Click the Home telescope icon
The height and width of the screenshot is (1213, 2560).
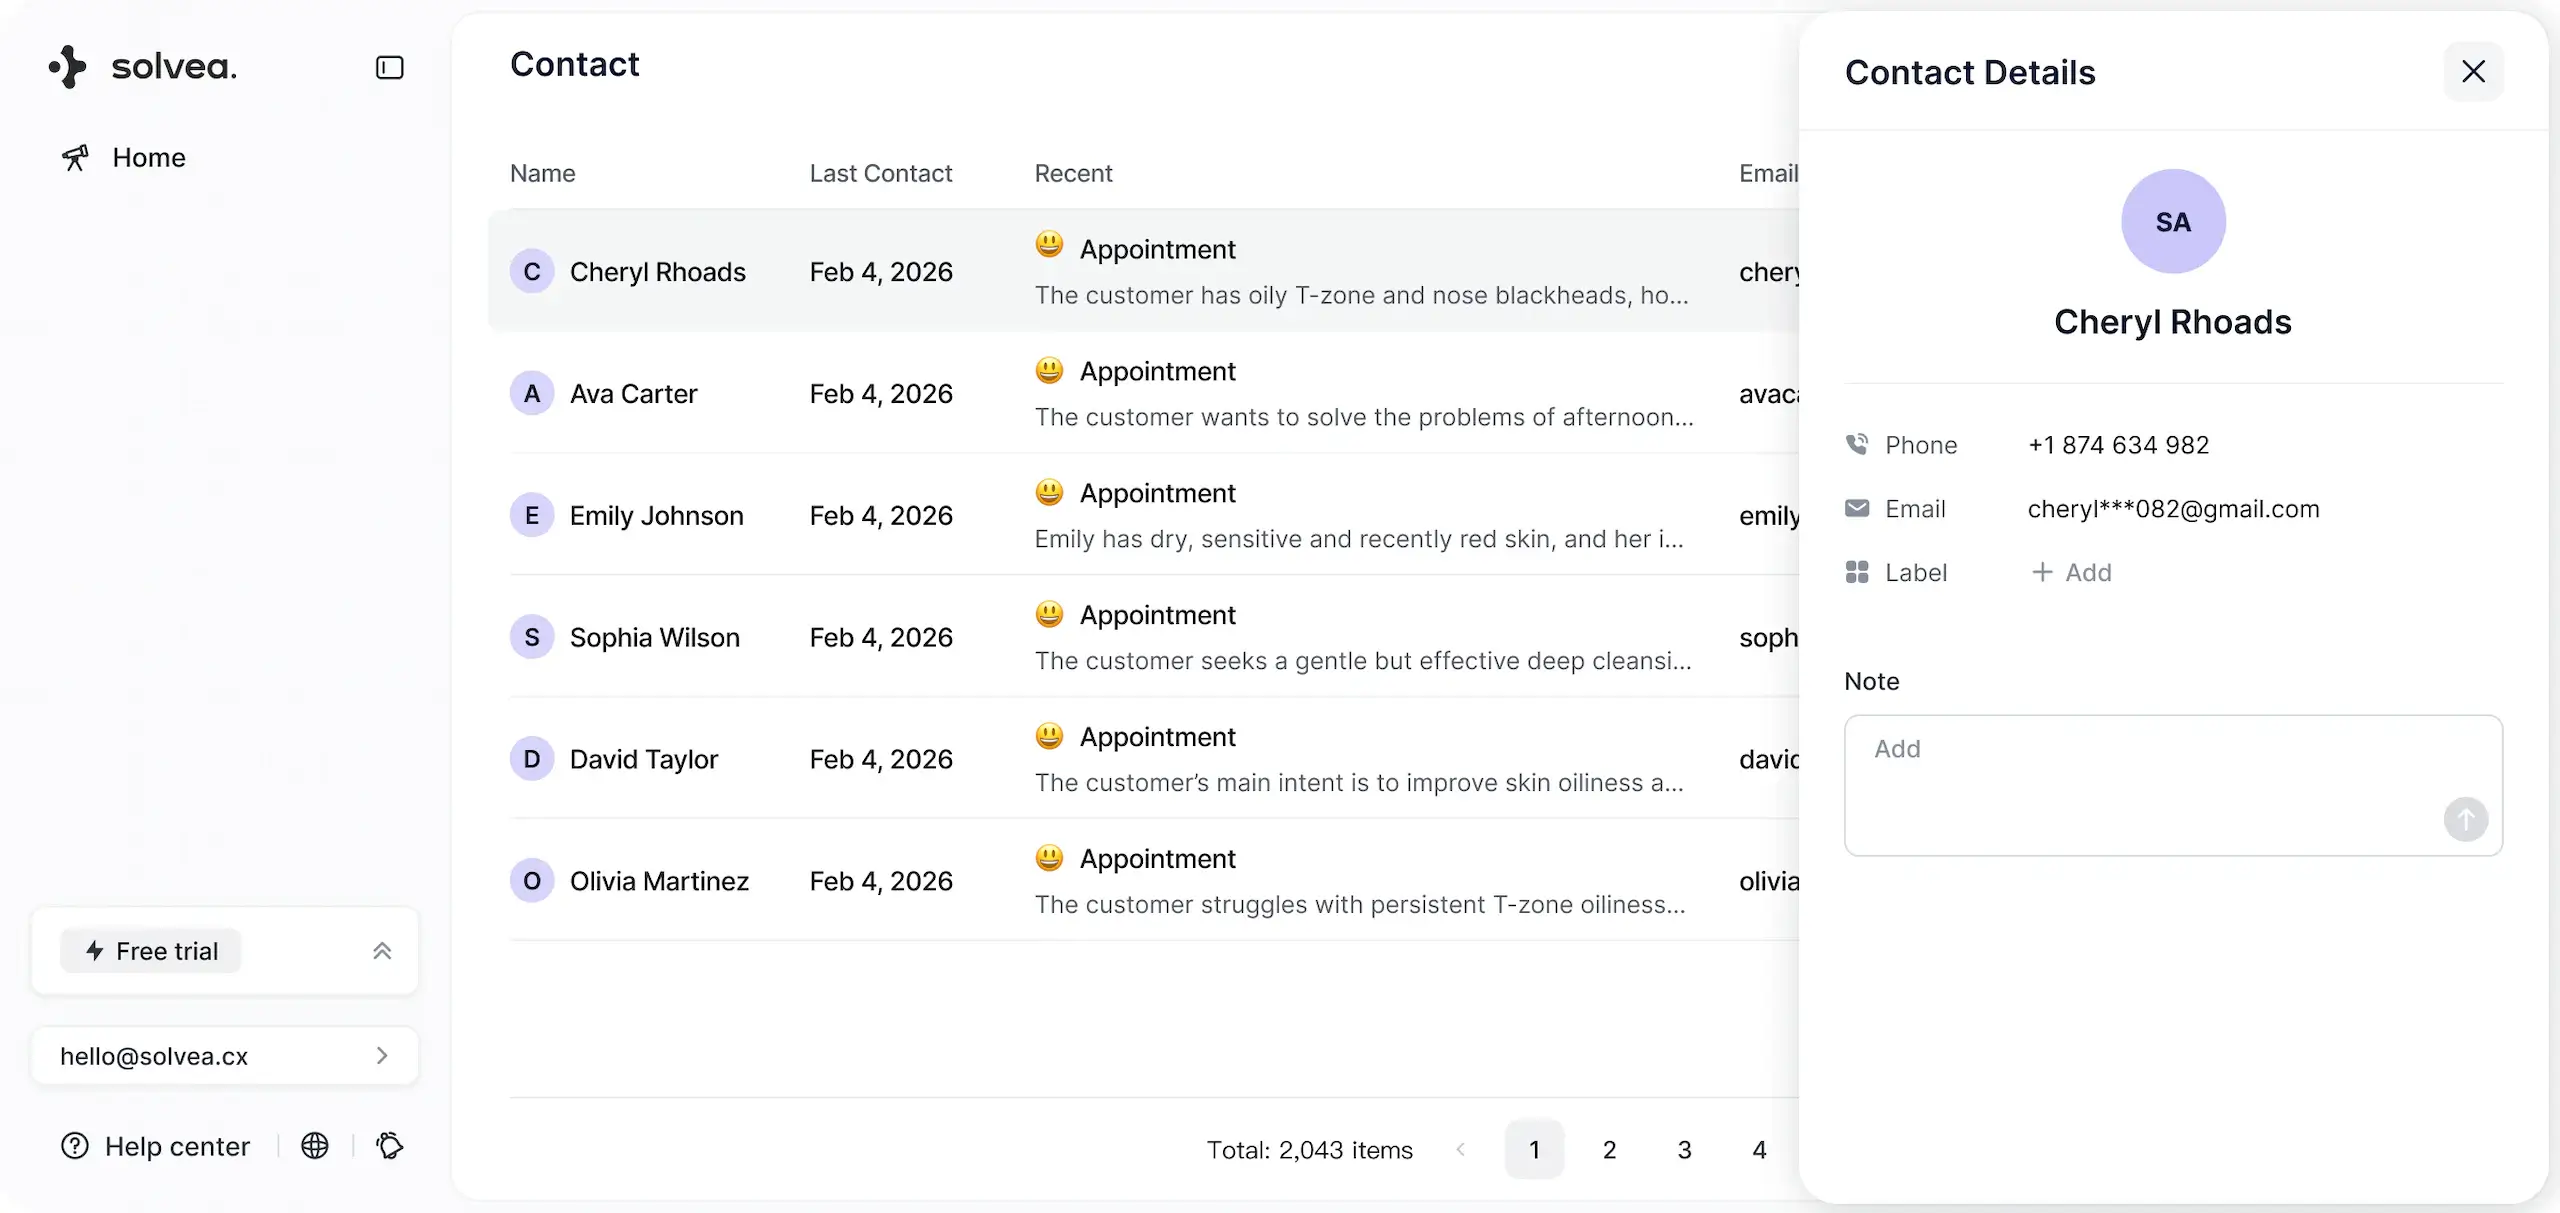coord(75,157)
